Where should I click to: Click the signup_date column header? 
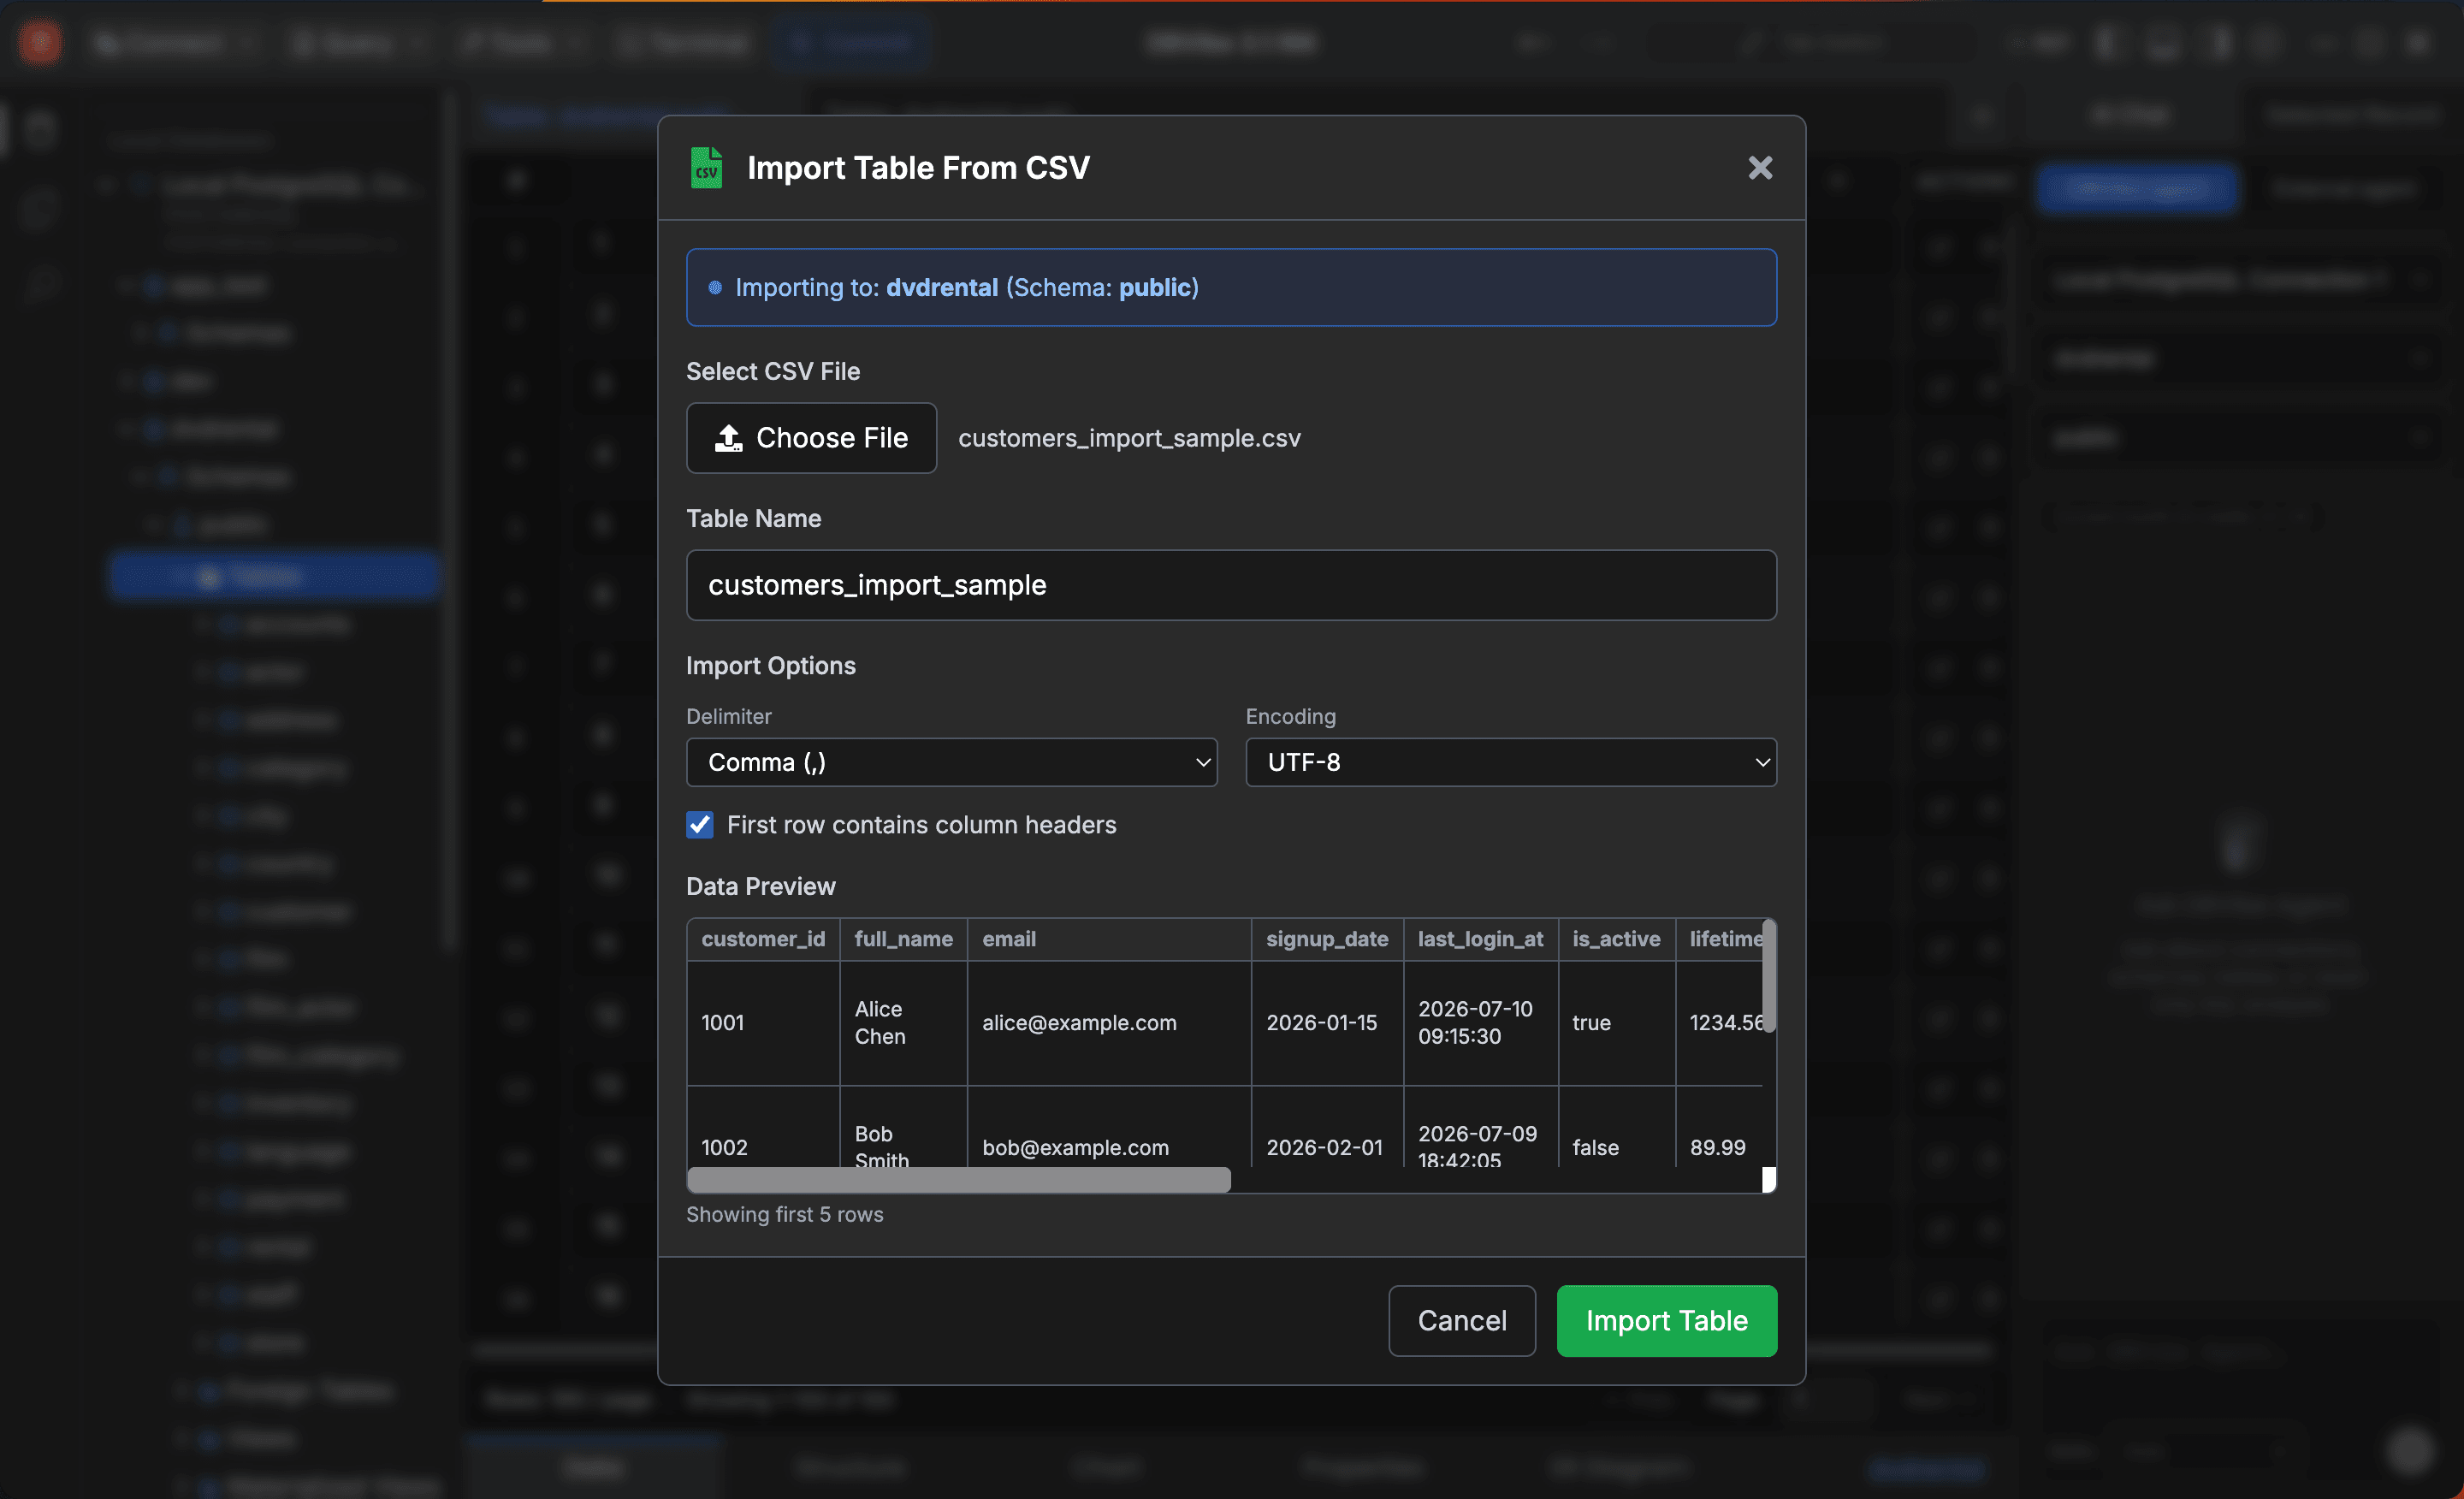pyautogui.click(x=1327, y=939)
